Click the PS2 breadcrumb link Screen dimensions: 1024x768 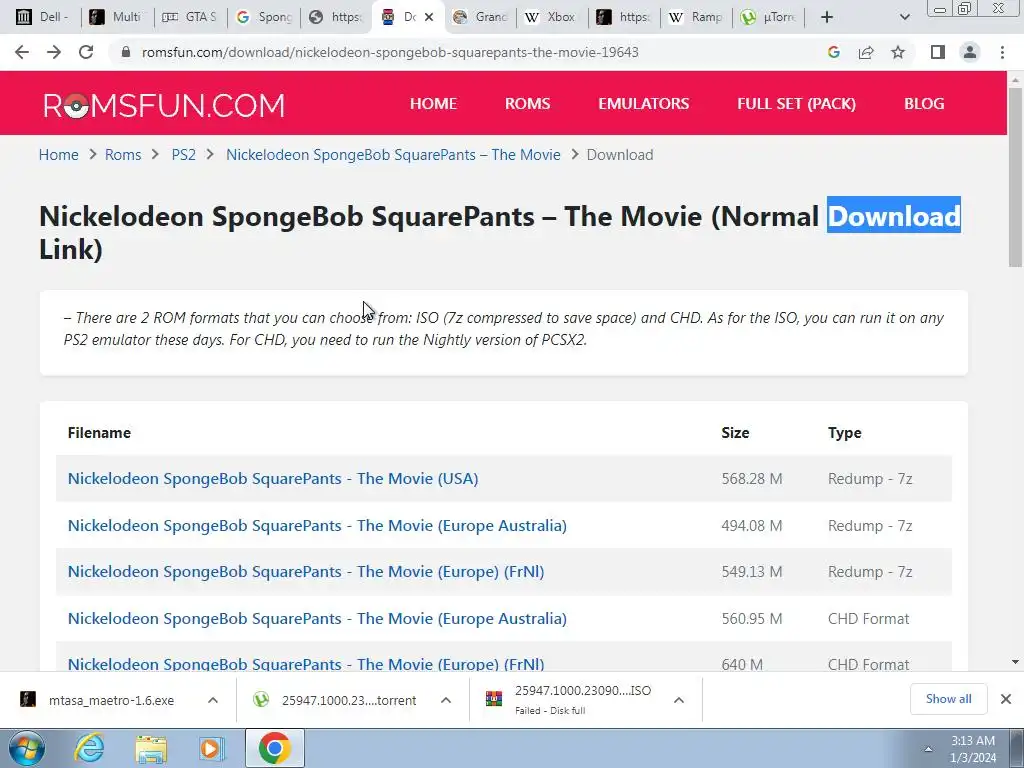click(x=184, y=155)
